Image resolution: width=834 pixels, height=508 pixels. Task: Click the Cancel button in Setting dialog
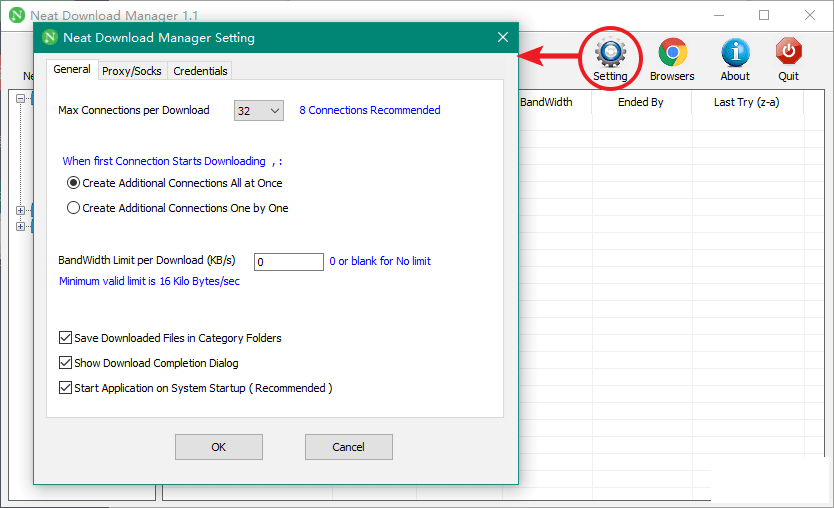coord(348,447)
